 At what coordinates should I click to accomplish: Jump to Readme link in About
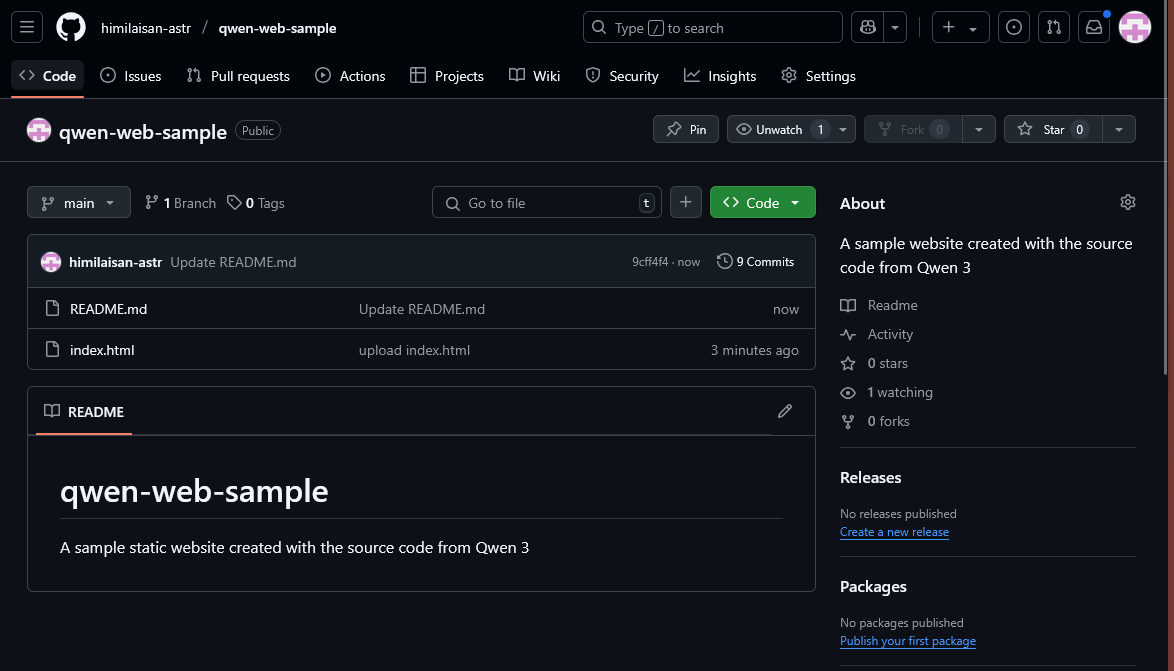(879, 306)
